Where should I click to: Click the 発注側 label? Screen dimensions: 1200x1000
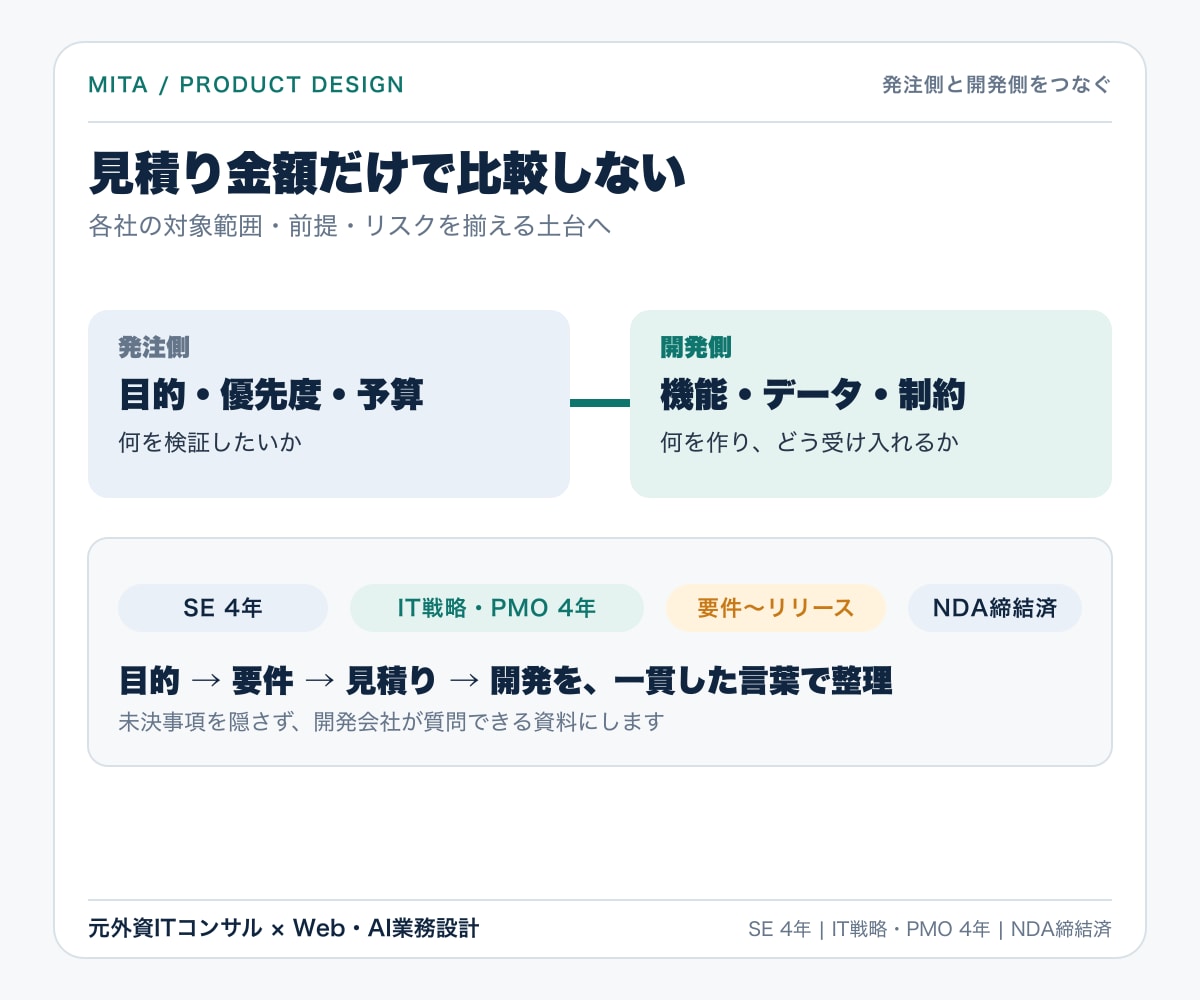pyautogui.click(x=154, y=347)
